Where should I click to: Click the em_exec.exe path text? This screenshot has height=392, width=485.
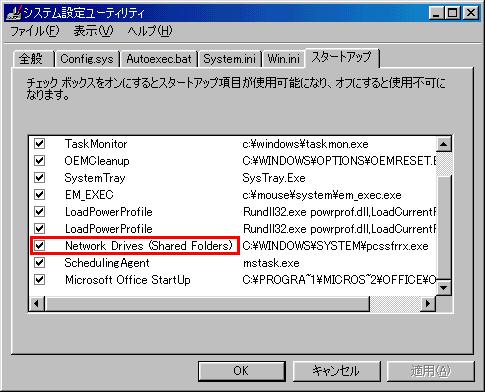click(322, 195)
